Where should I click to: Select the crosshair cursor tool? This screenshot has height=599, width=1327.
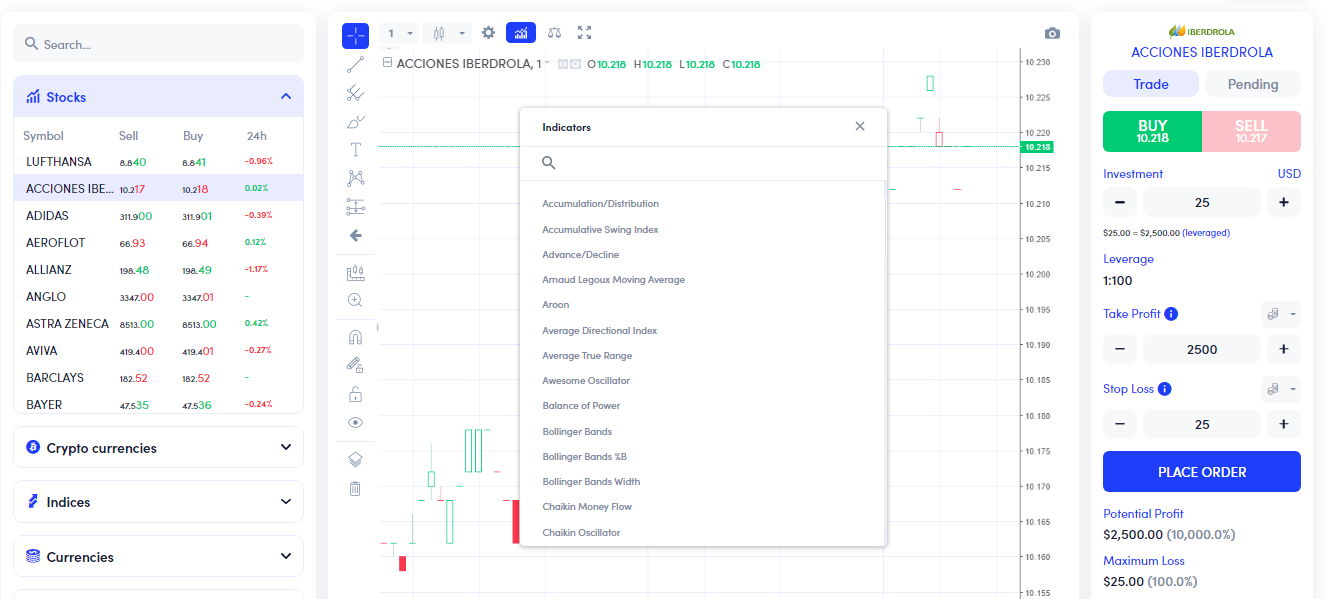tap(355, 35)
